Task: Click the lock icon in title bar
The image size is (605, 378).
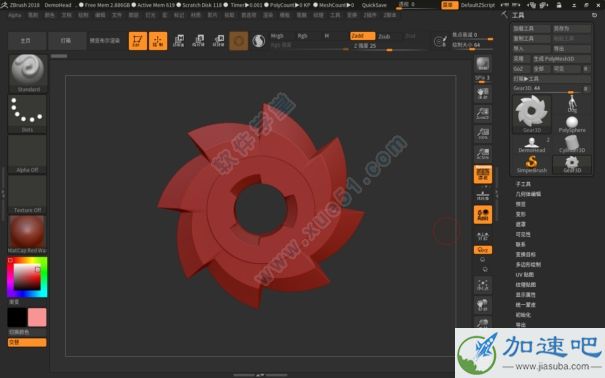Action: pos(559,5)
